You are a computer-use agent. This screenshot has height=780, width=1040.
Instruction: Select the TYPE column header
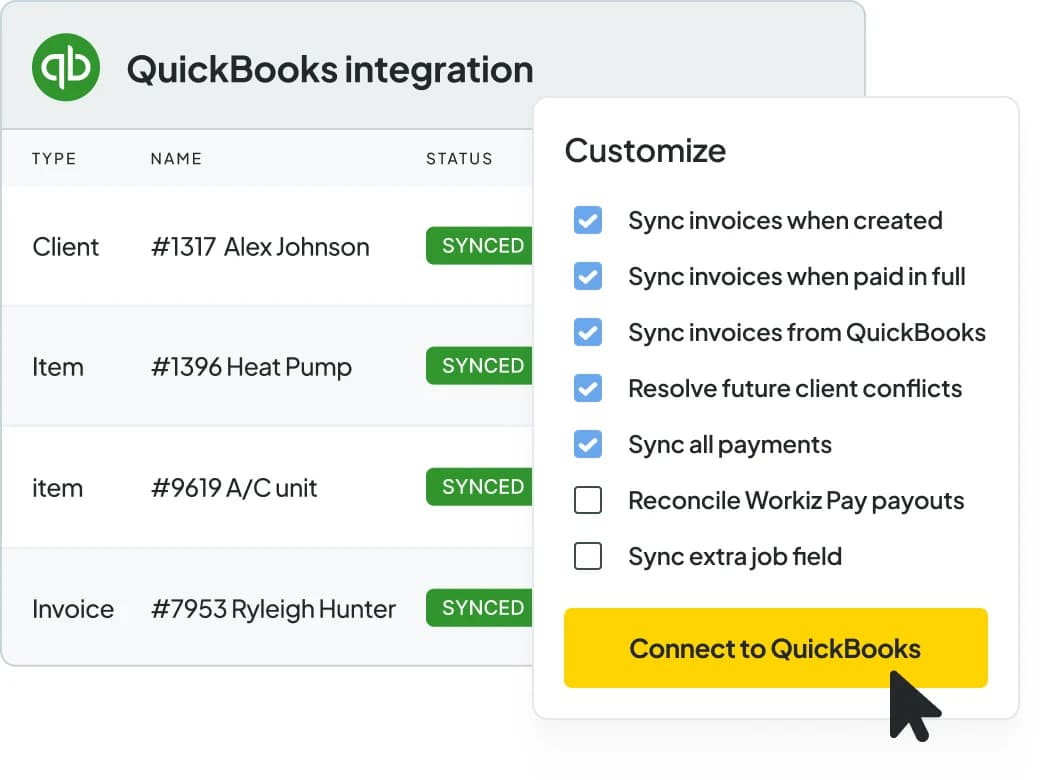coord(54,159)
